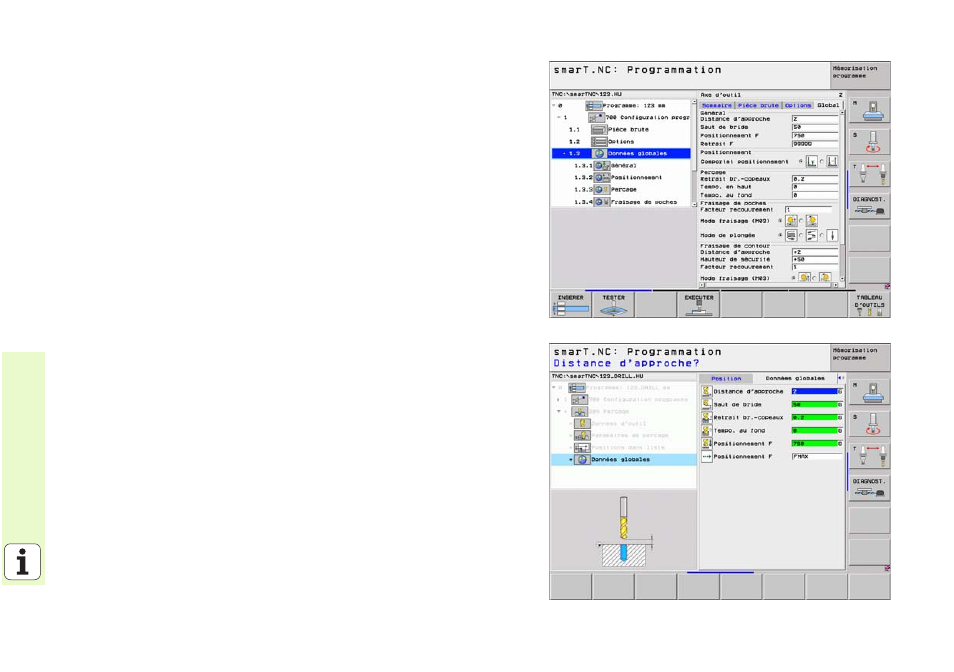Click the icon of 1.3.3 Perçage
The width and height of the screenshot is (954, 672).
[x=602, y=190]
